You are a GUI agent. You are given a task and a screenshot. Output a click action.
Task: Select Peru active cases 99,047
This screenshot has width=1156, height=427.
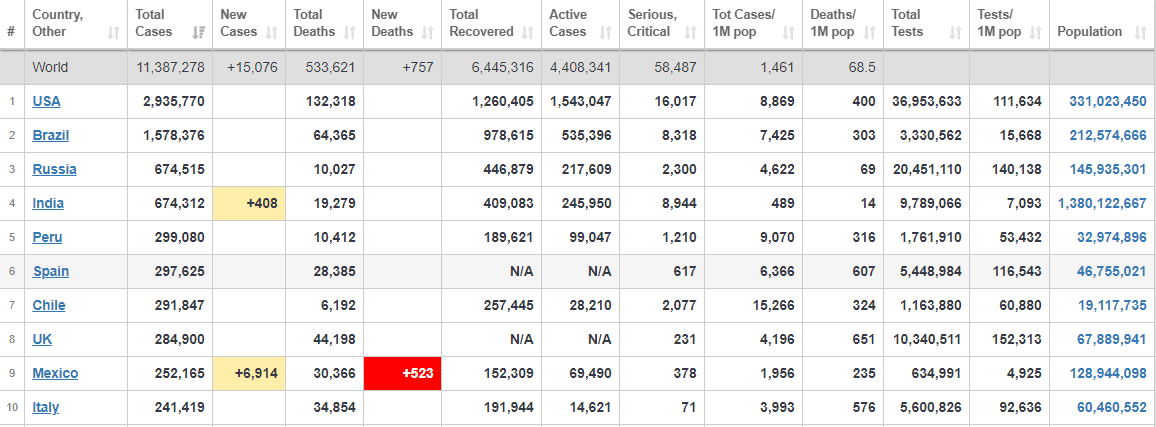point(590,237)
